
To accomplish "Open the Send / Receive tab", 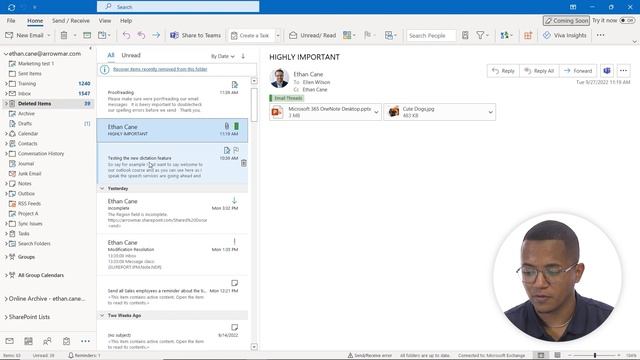I will 71,20.
